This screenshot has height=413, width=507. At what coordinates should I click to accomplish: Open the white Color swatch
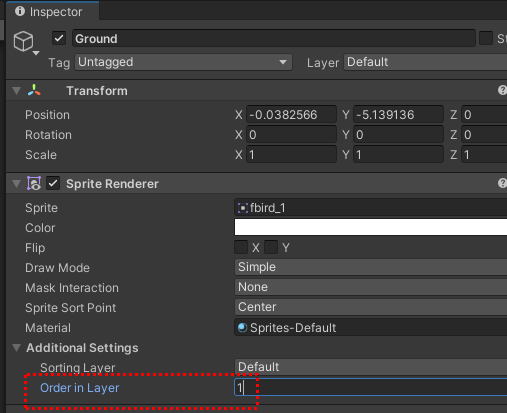[371, 227]
